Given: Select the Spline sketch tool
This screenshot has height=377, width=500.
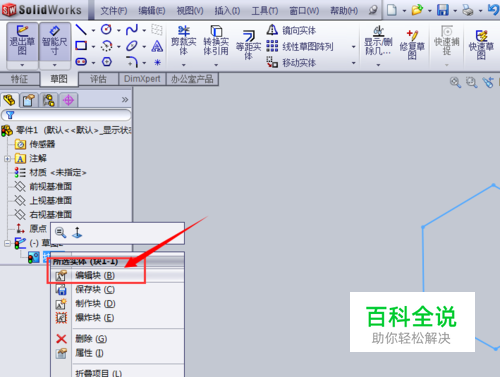Looking at the screenshot, I should [x=132, y=30].
